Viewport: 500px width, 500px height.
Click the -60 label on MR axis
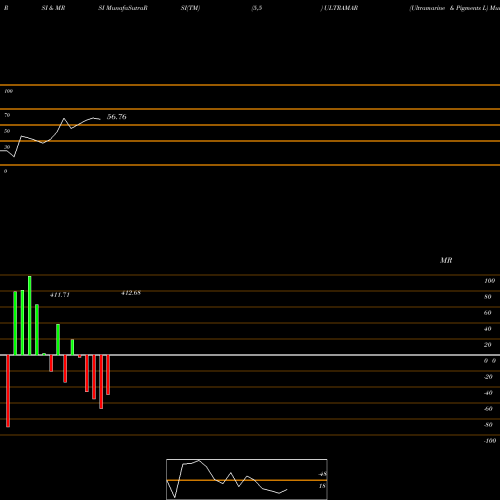[x=488, y=409]
